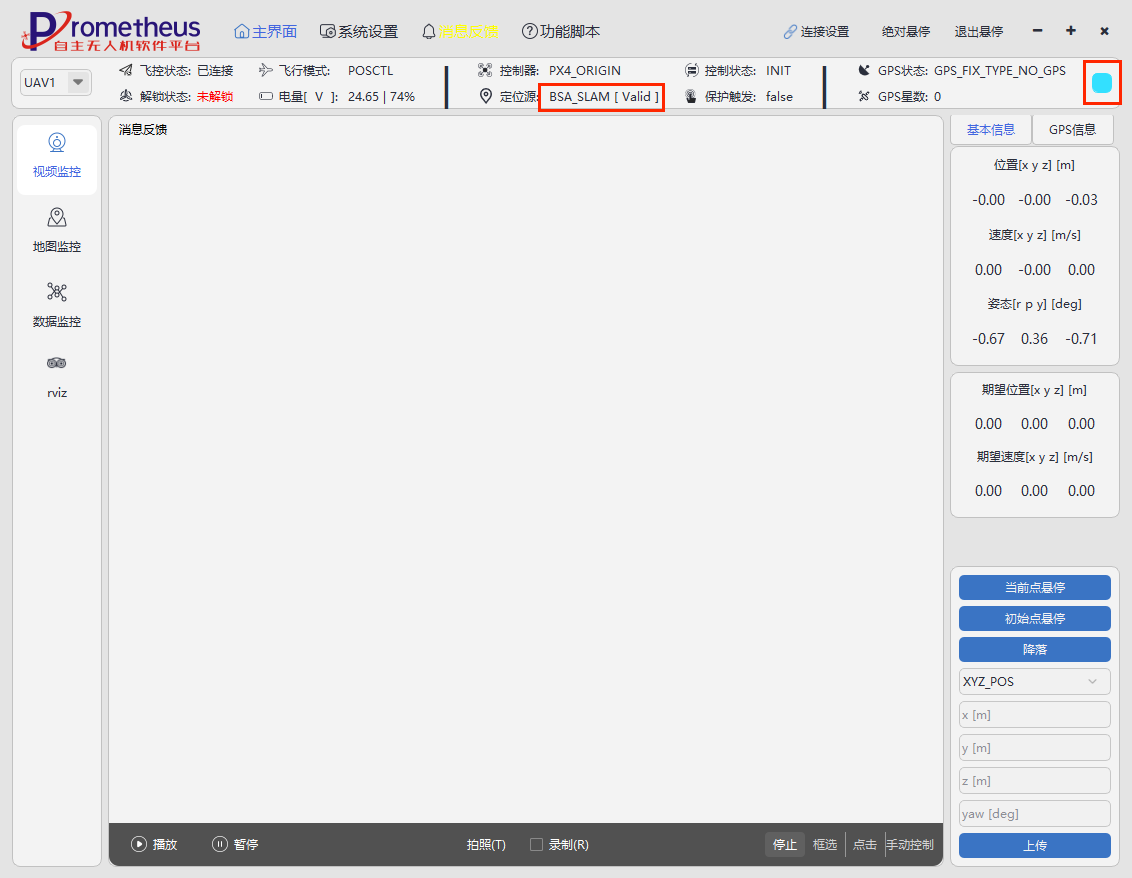
Task: Open 系统设置 system settings
Action: tap(359, 31)
